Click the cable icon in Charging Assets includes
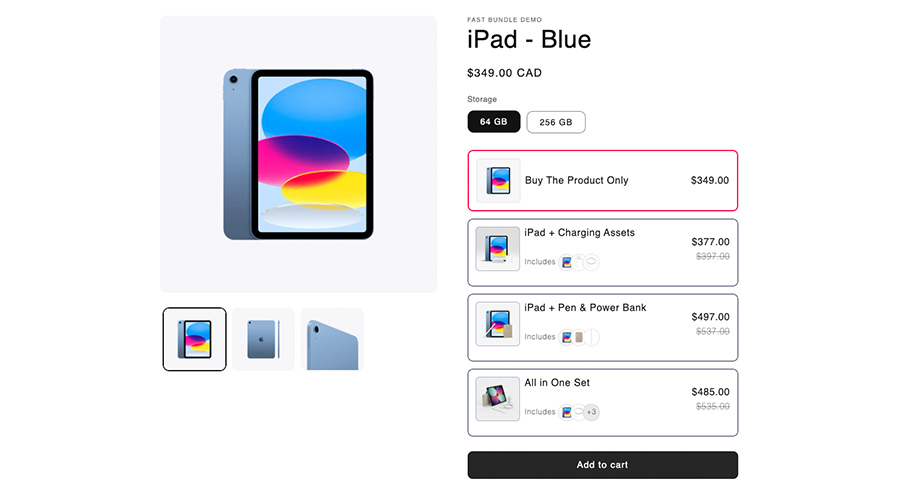The image size is (900, 500). click(591, 262)
